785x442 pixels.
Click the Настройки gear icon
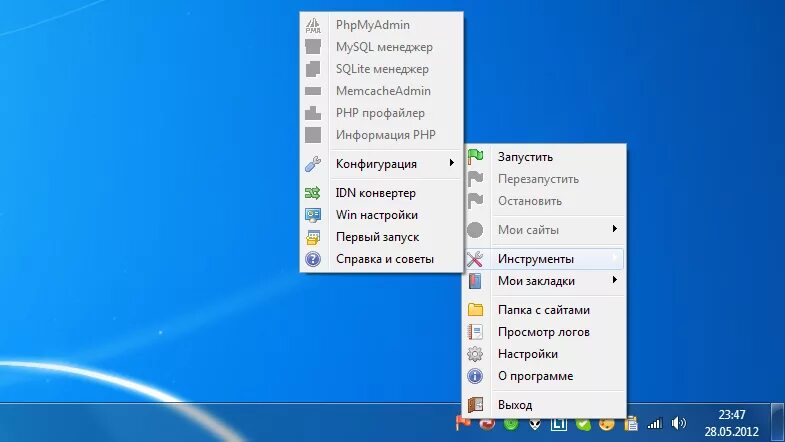[x=475, y=354]
